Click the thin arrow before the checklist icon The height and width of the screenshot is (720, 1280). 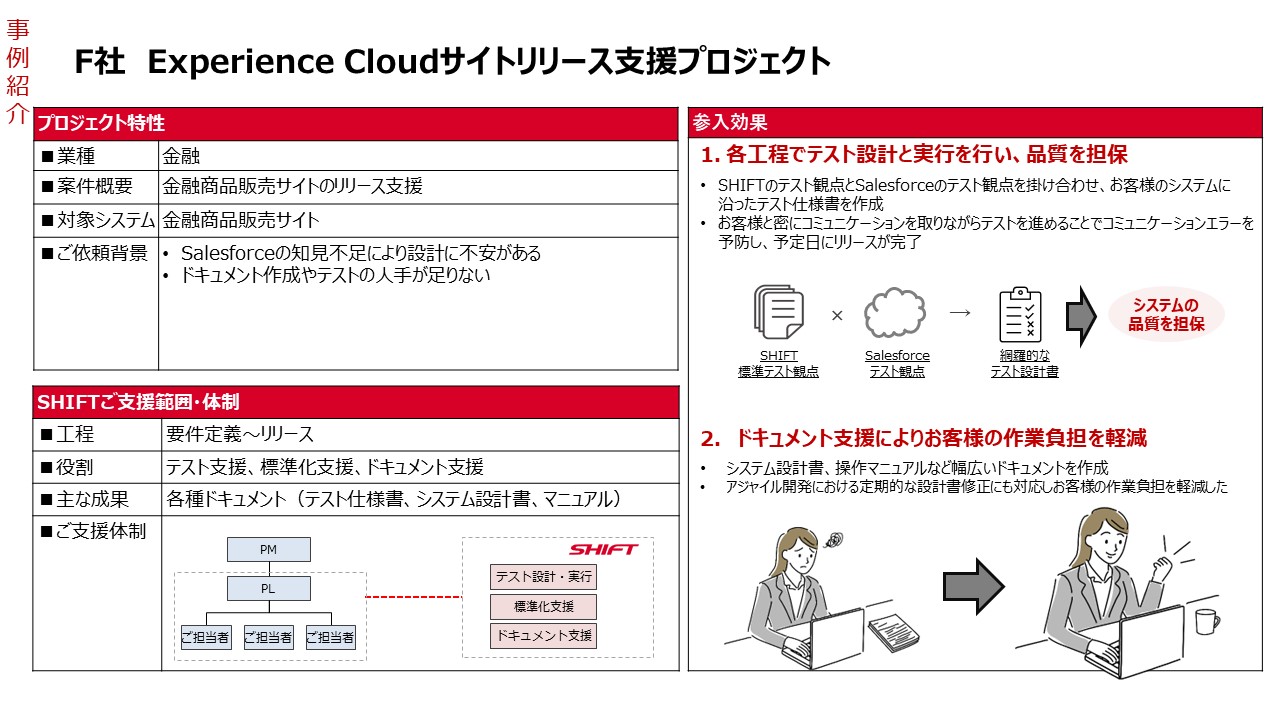click(960, 313)
